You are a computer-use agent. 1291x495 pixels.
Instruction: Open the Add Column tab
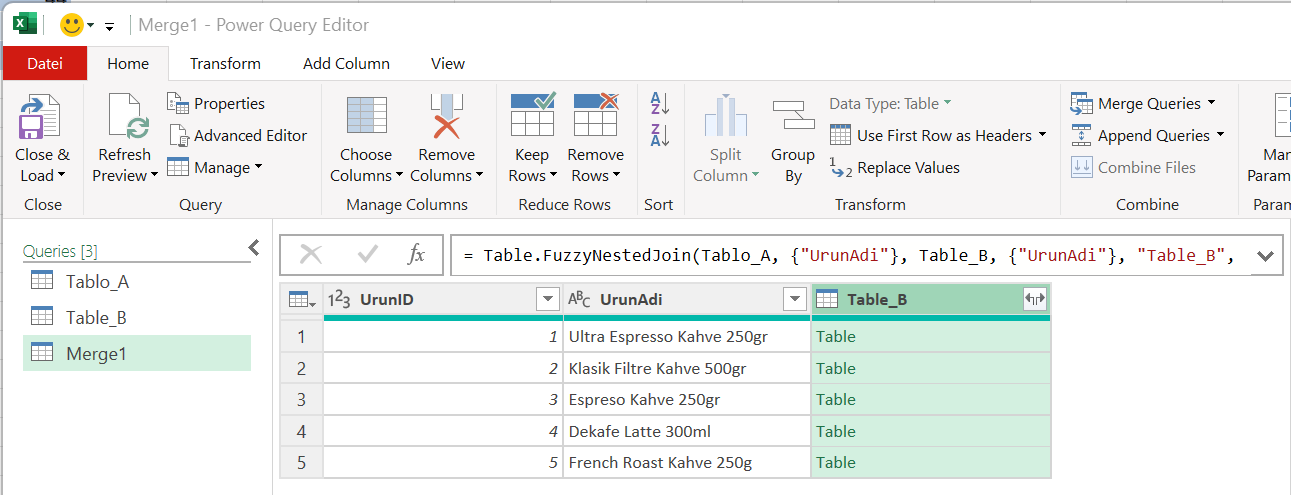[x=346, y=63]
